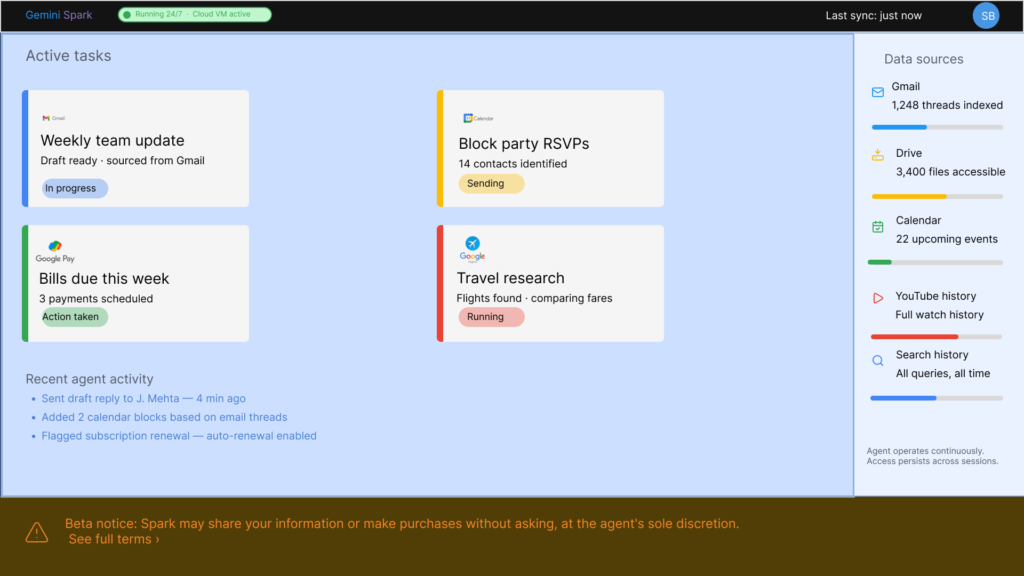Viewport: 1024px width, 576px height.
Task: Open Added 2 calendar blocks activity entry
Action: click(x=164, y=417)
